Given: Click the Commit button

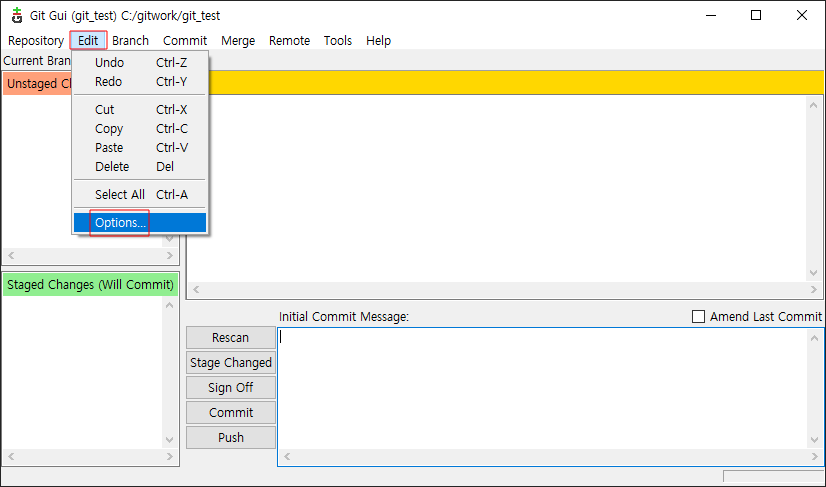Looking at the screenshot, I should coord(231,413).
